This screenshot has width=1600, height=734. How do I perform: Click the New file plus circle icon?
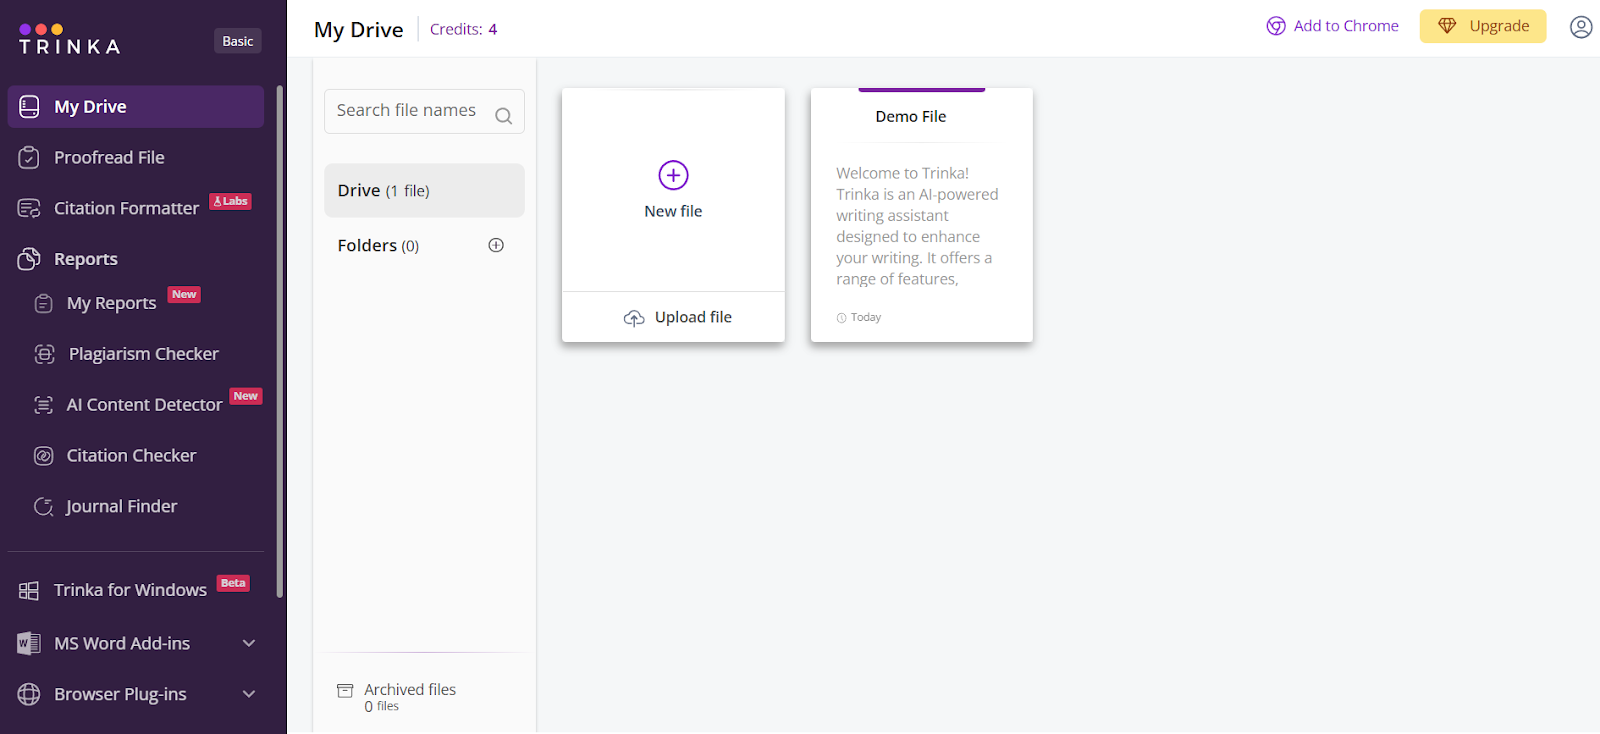pyautogui.click(x=673, y=175)
